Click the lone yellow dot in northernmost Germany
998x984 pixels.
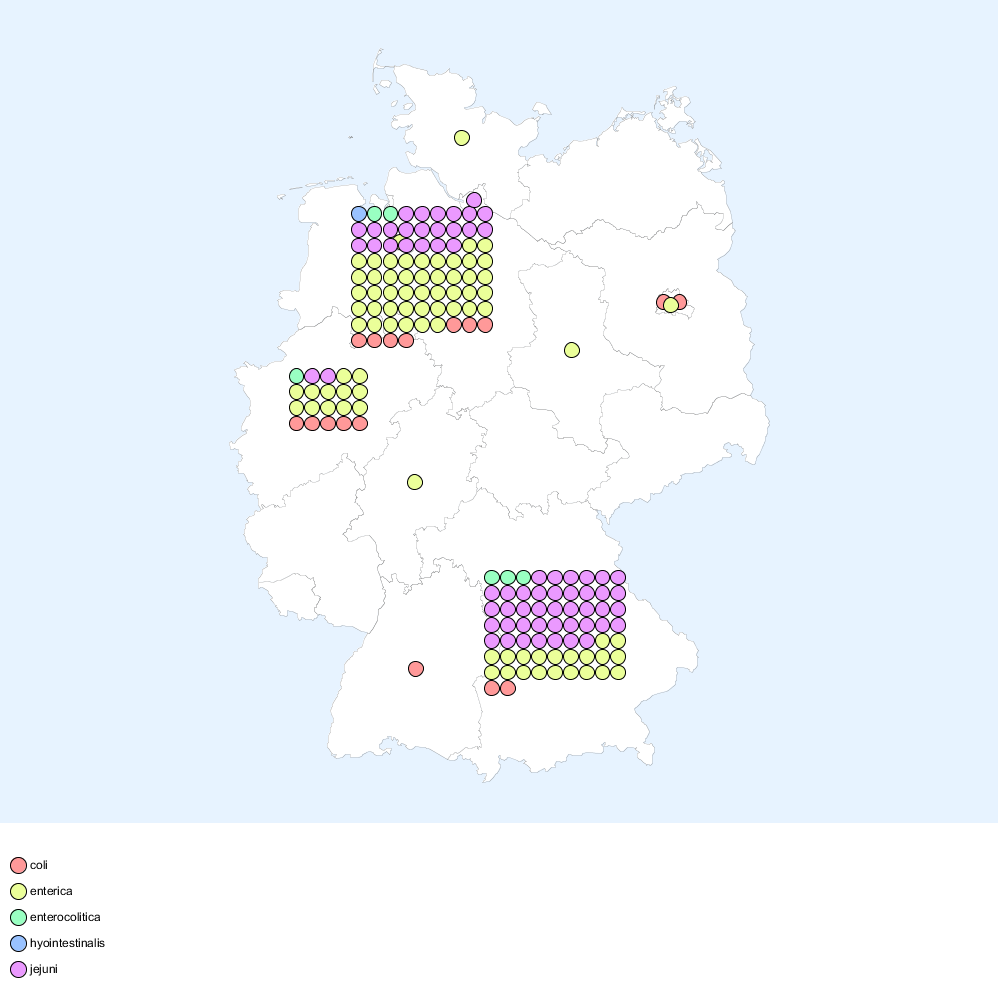(x=462, y=138)
